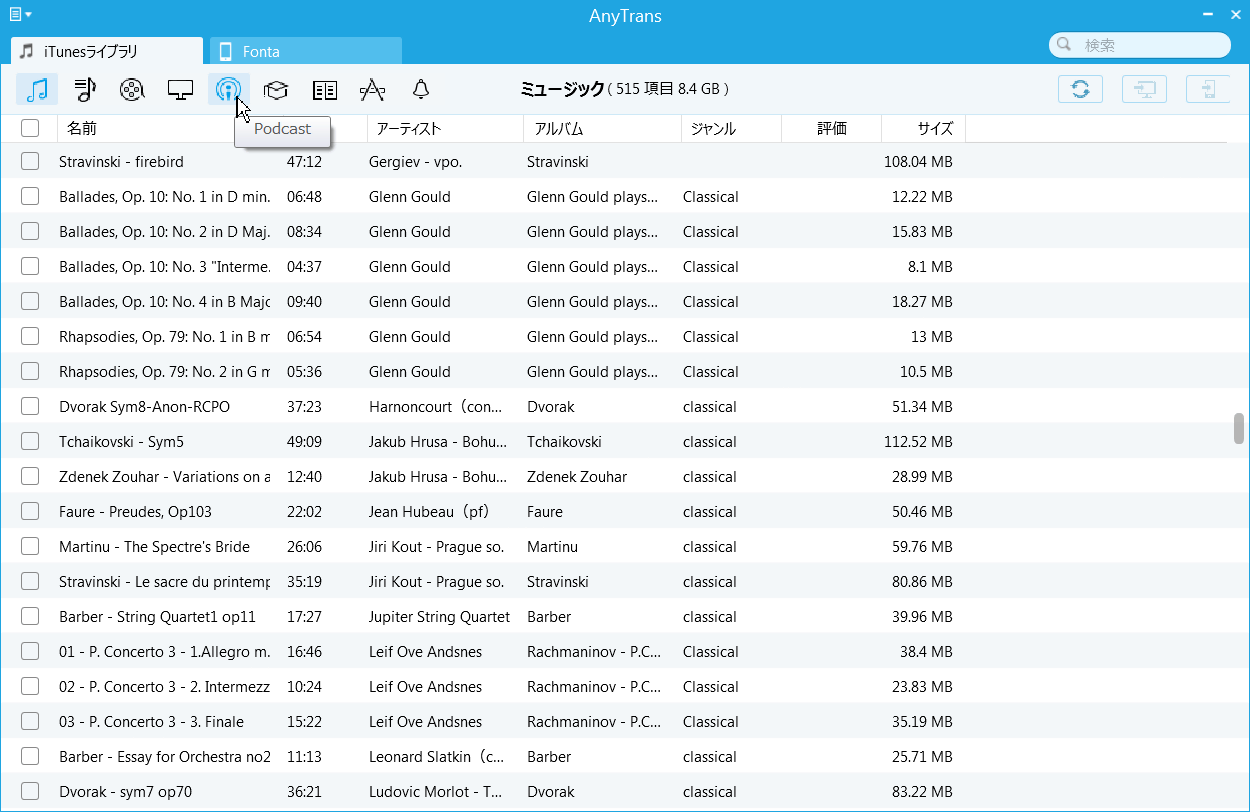The width and height of the screenshot is (1250, 812).
Task: Click the search magnifier icon
Action: pyautogui.click(x=1064, y=45)
